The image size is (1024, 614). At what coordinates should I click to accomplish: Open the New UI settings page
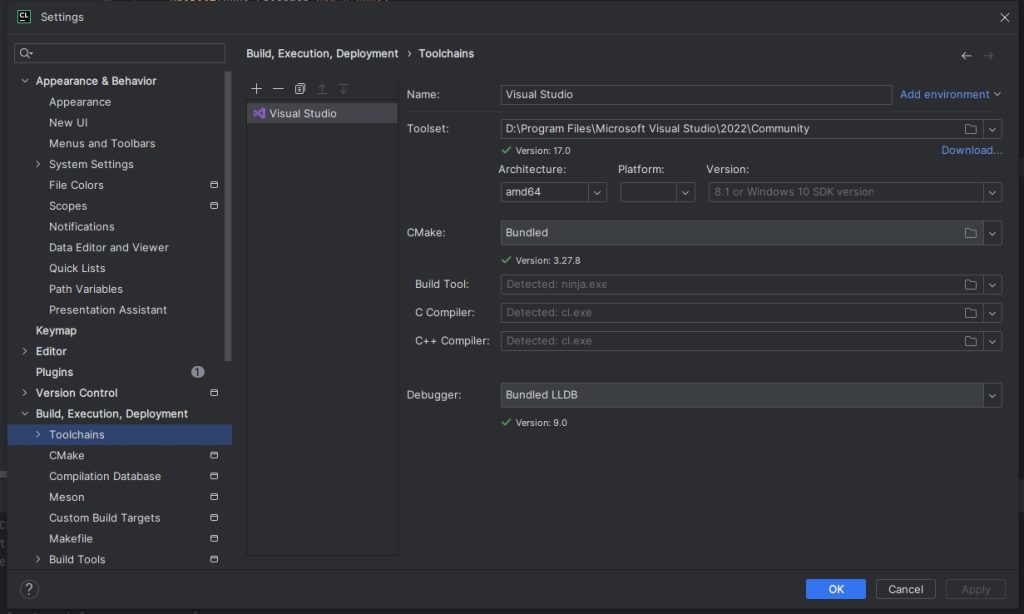pos(68,123)
